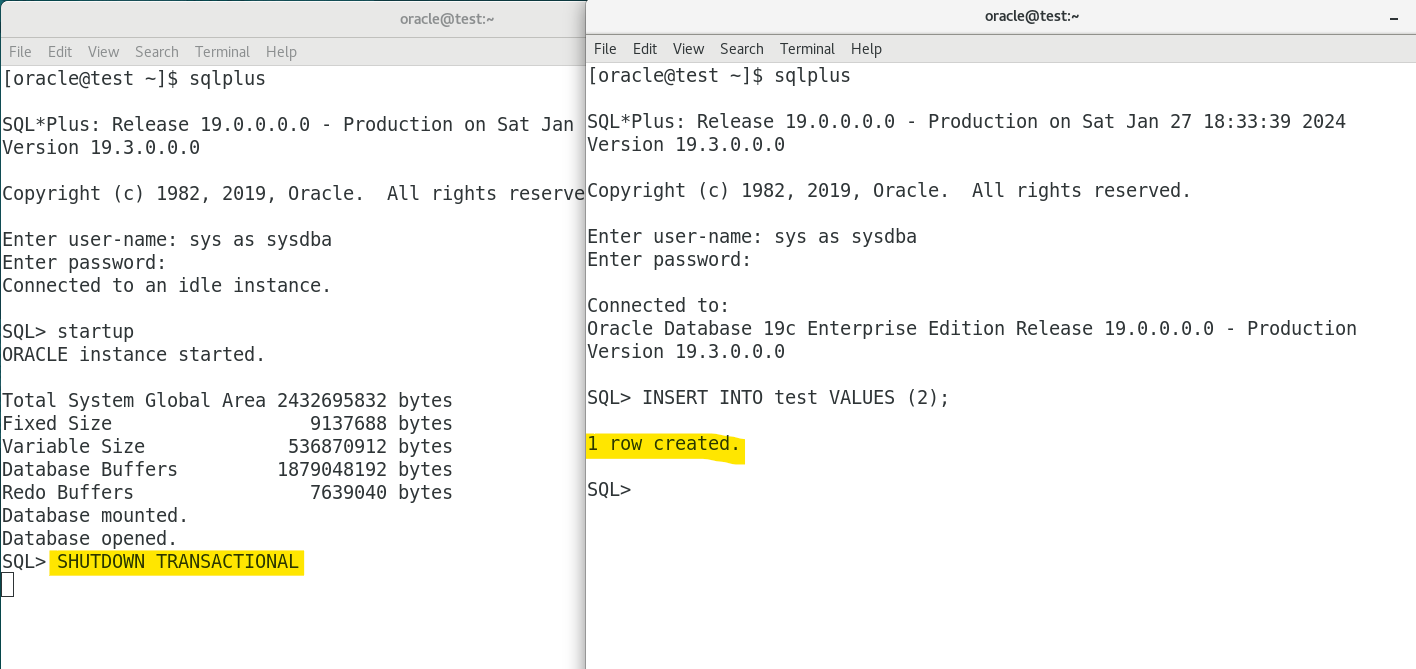
Task: Click Copyright line in left terminal
Action: pos(293,194)
